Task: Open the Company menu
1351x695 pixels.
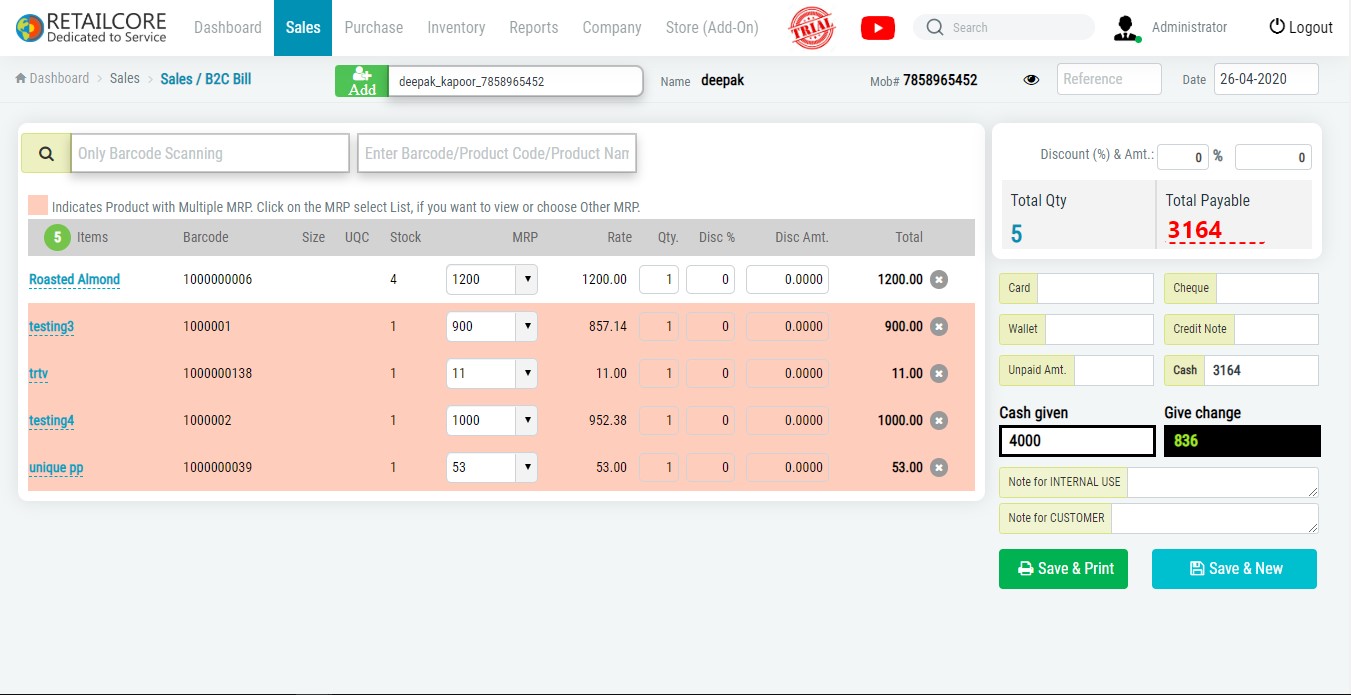Action: pos(612,27)
